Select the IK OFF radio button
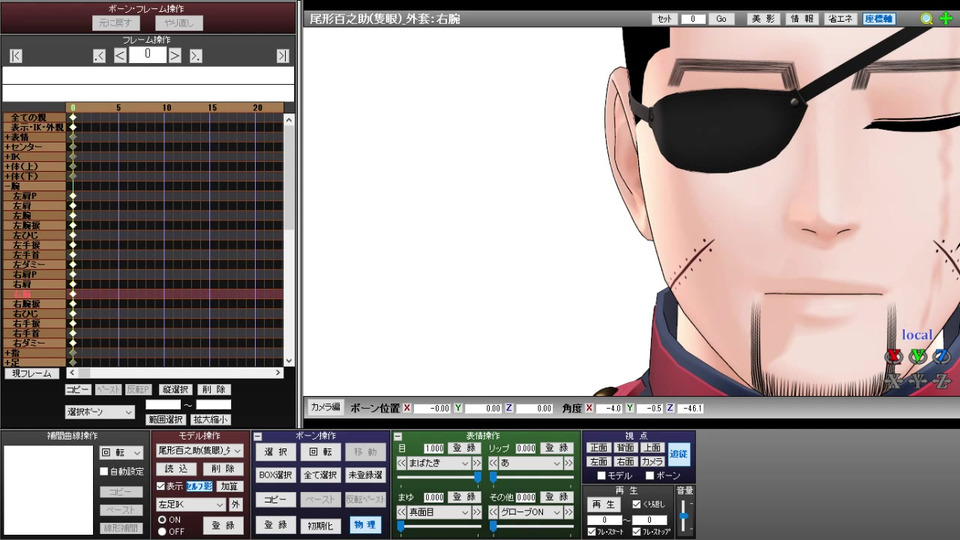This screenshot has height=540, width=960. coord(162,531)
